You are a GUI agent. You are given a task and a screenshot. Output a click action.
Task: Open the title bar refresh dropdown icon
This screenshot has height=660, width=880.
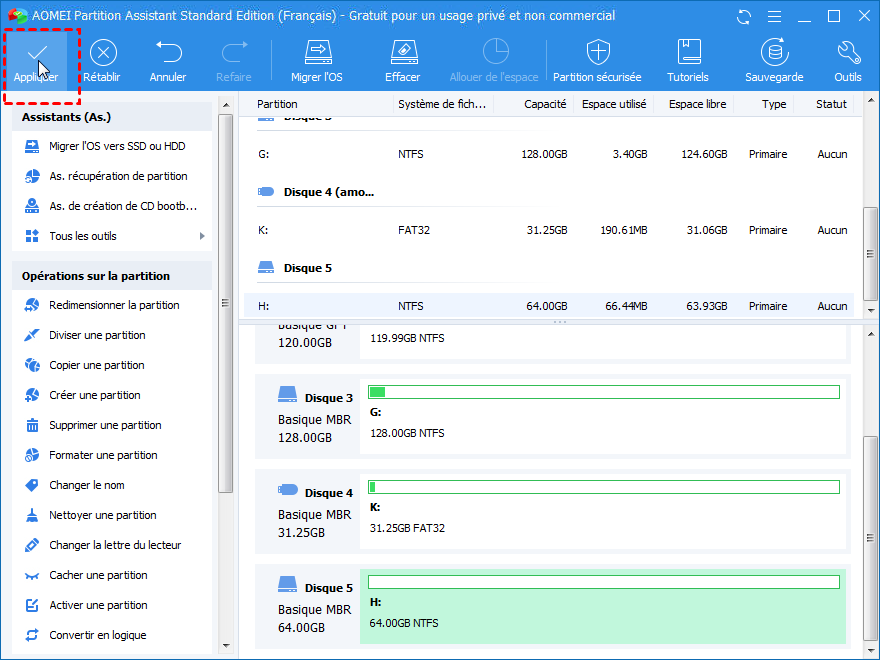[x=744, y=16]
